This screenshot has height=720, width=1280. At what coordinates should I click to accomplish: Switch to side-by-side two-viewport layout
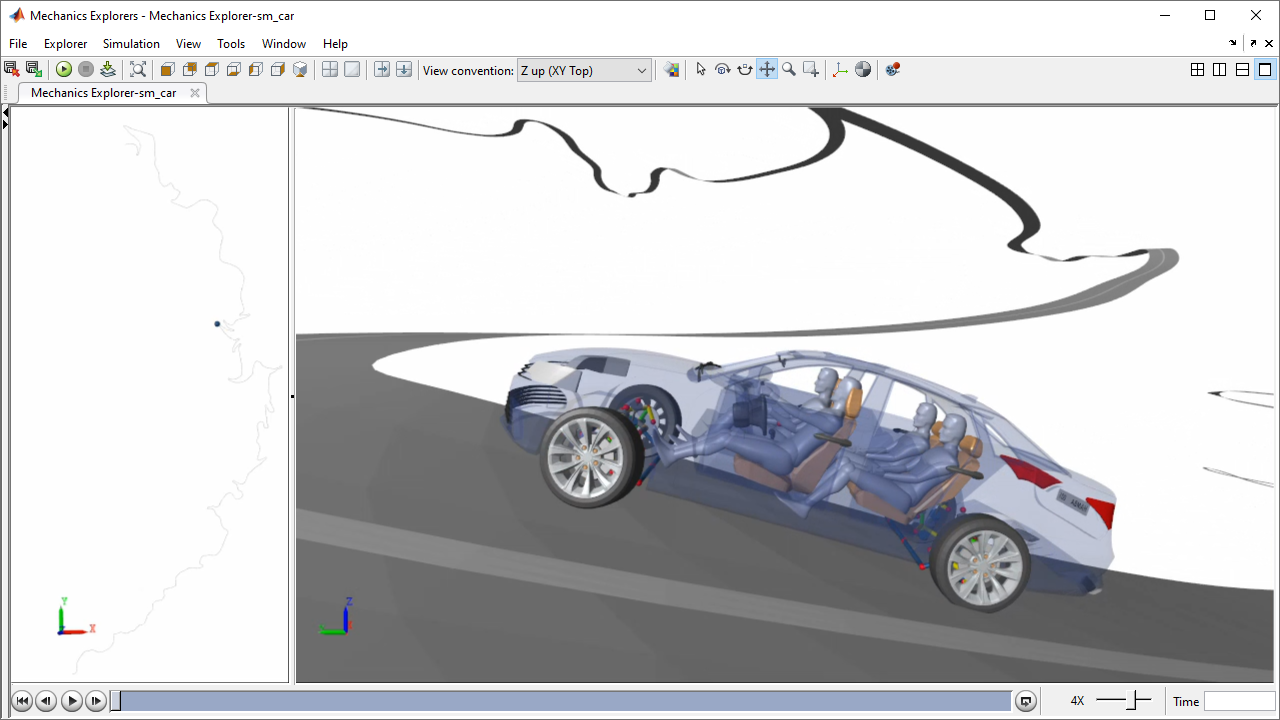[x=1220, y=70]
